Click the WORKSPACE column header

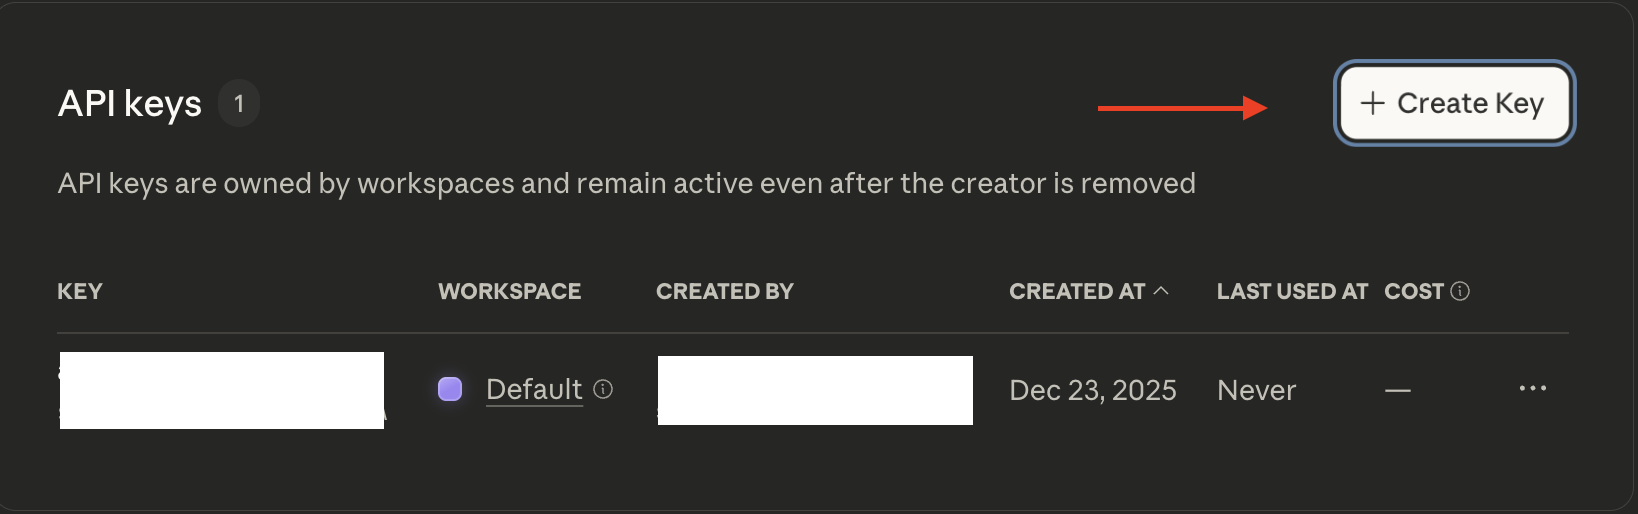[509, 291]
